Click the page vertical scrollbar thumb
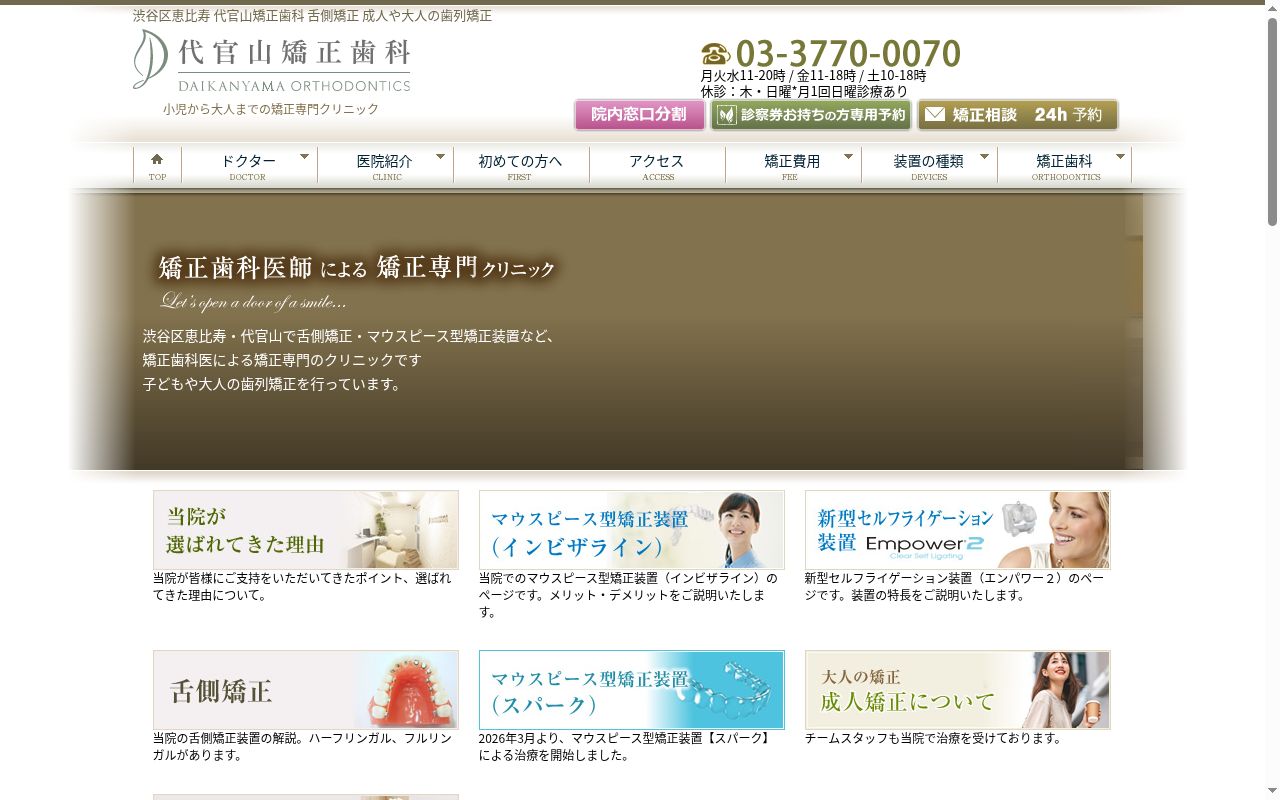 (x=1272, y=120)
